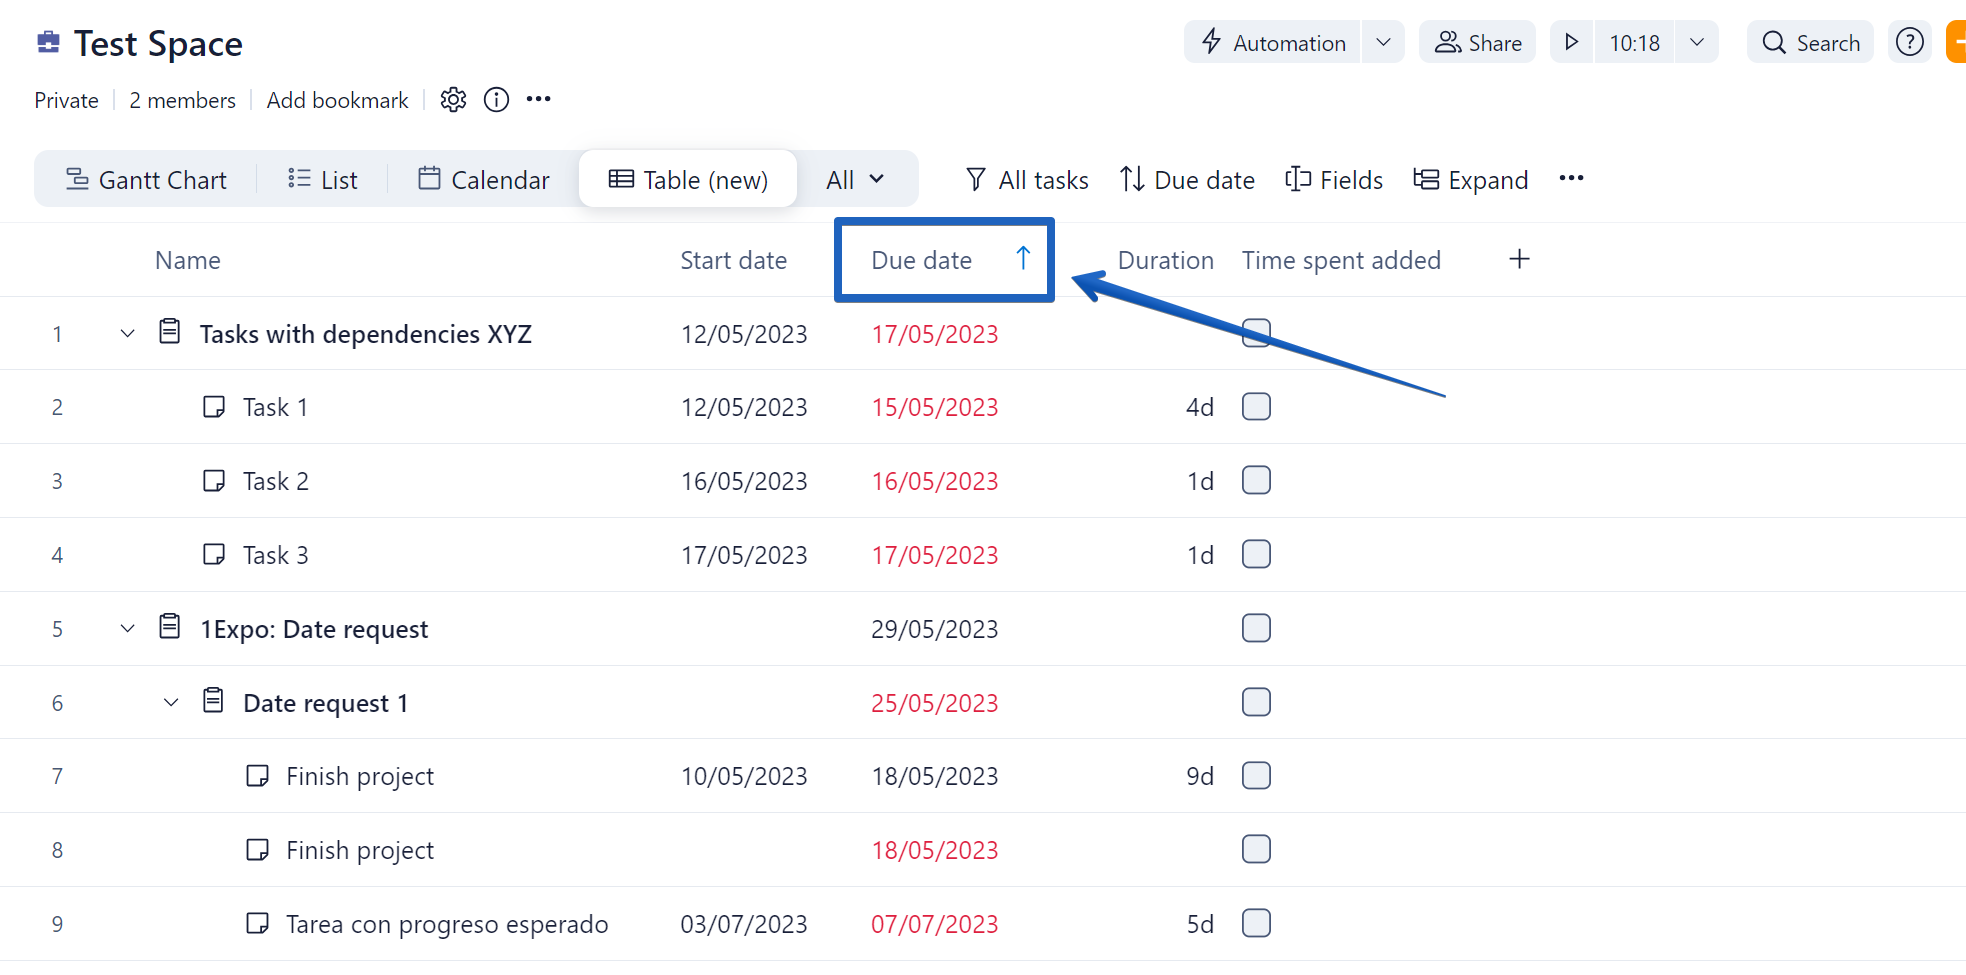Click the ascending sort arrow in Due date
The width and height of the screenshot is (1966, 975).
(x=1022, y=259)
